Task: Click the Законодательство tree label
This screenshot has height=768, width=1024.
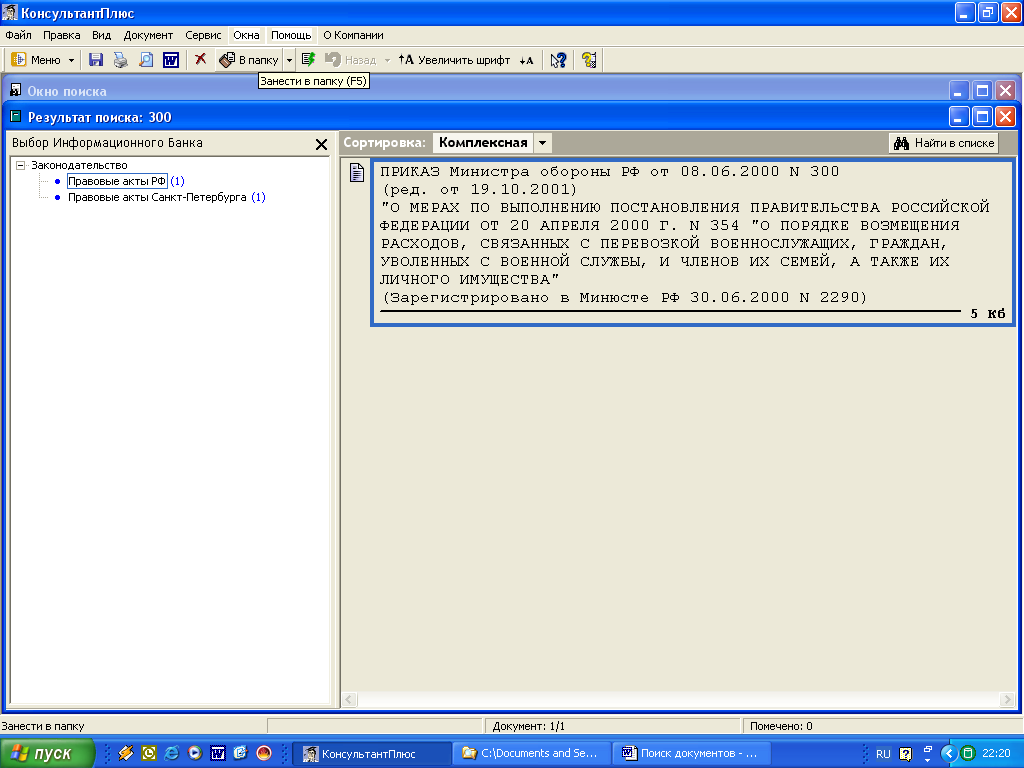Action: pos(79,165)
